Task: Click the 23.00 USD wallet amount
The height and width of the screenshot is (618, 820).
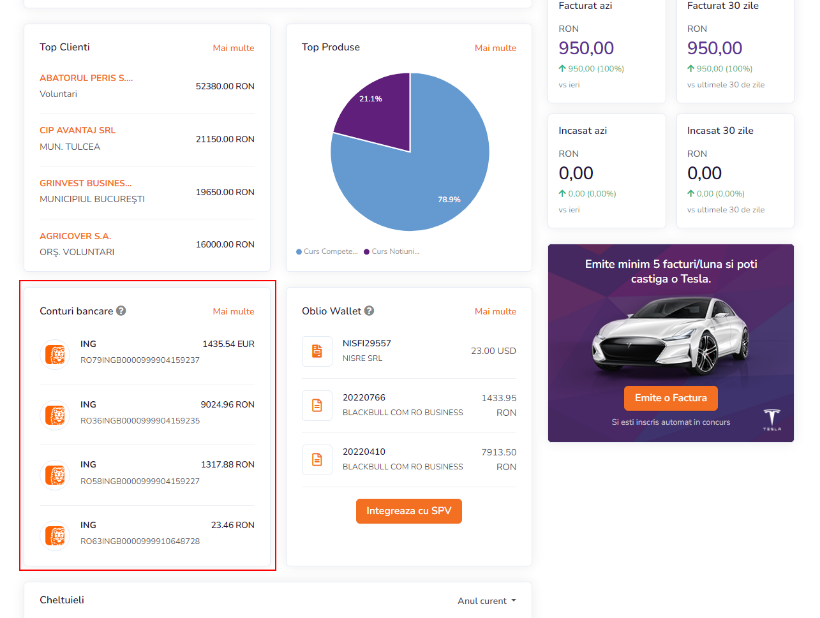Action: pyautogui.click(x=493, y=351)
